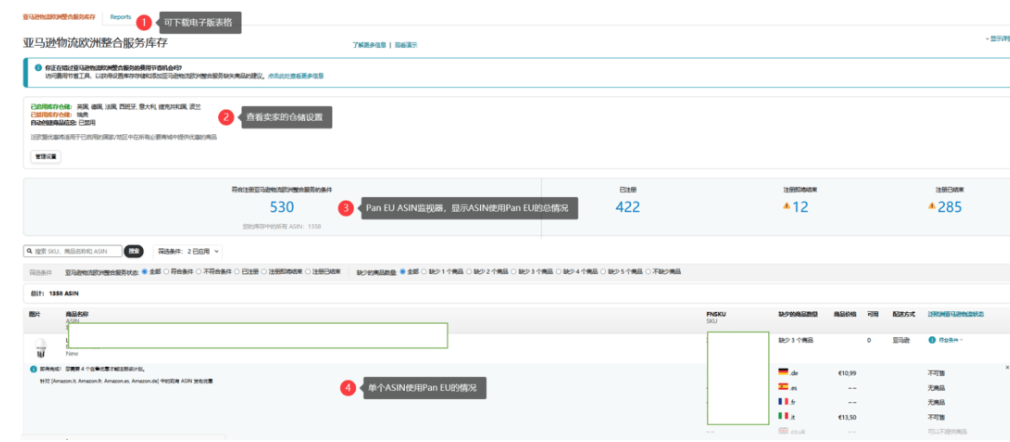Select the 缺少 4 个商品 radio
1010x442 pixels.
558,272
